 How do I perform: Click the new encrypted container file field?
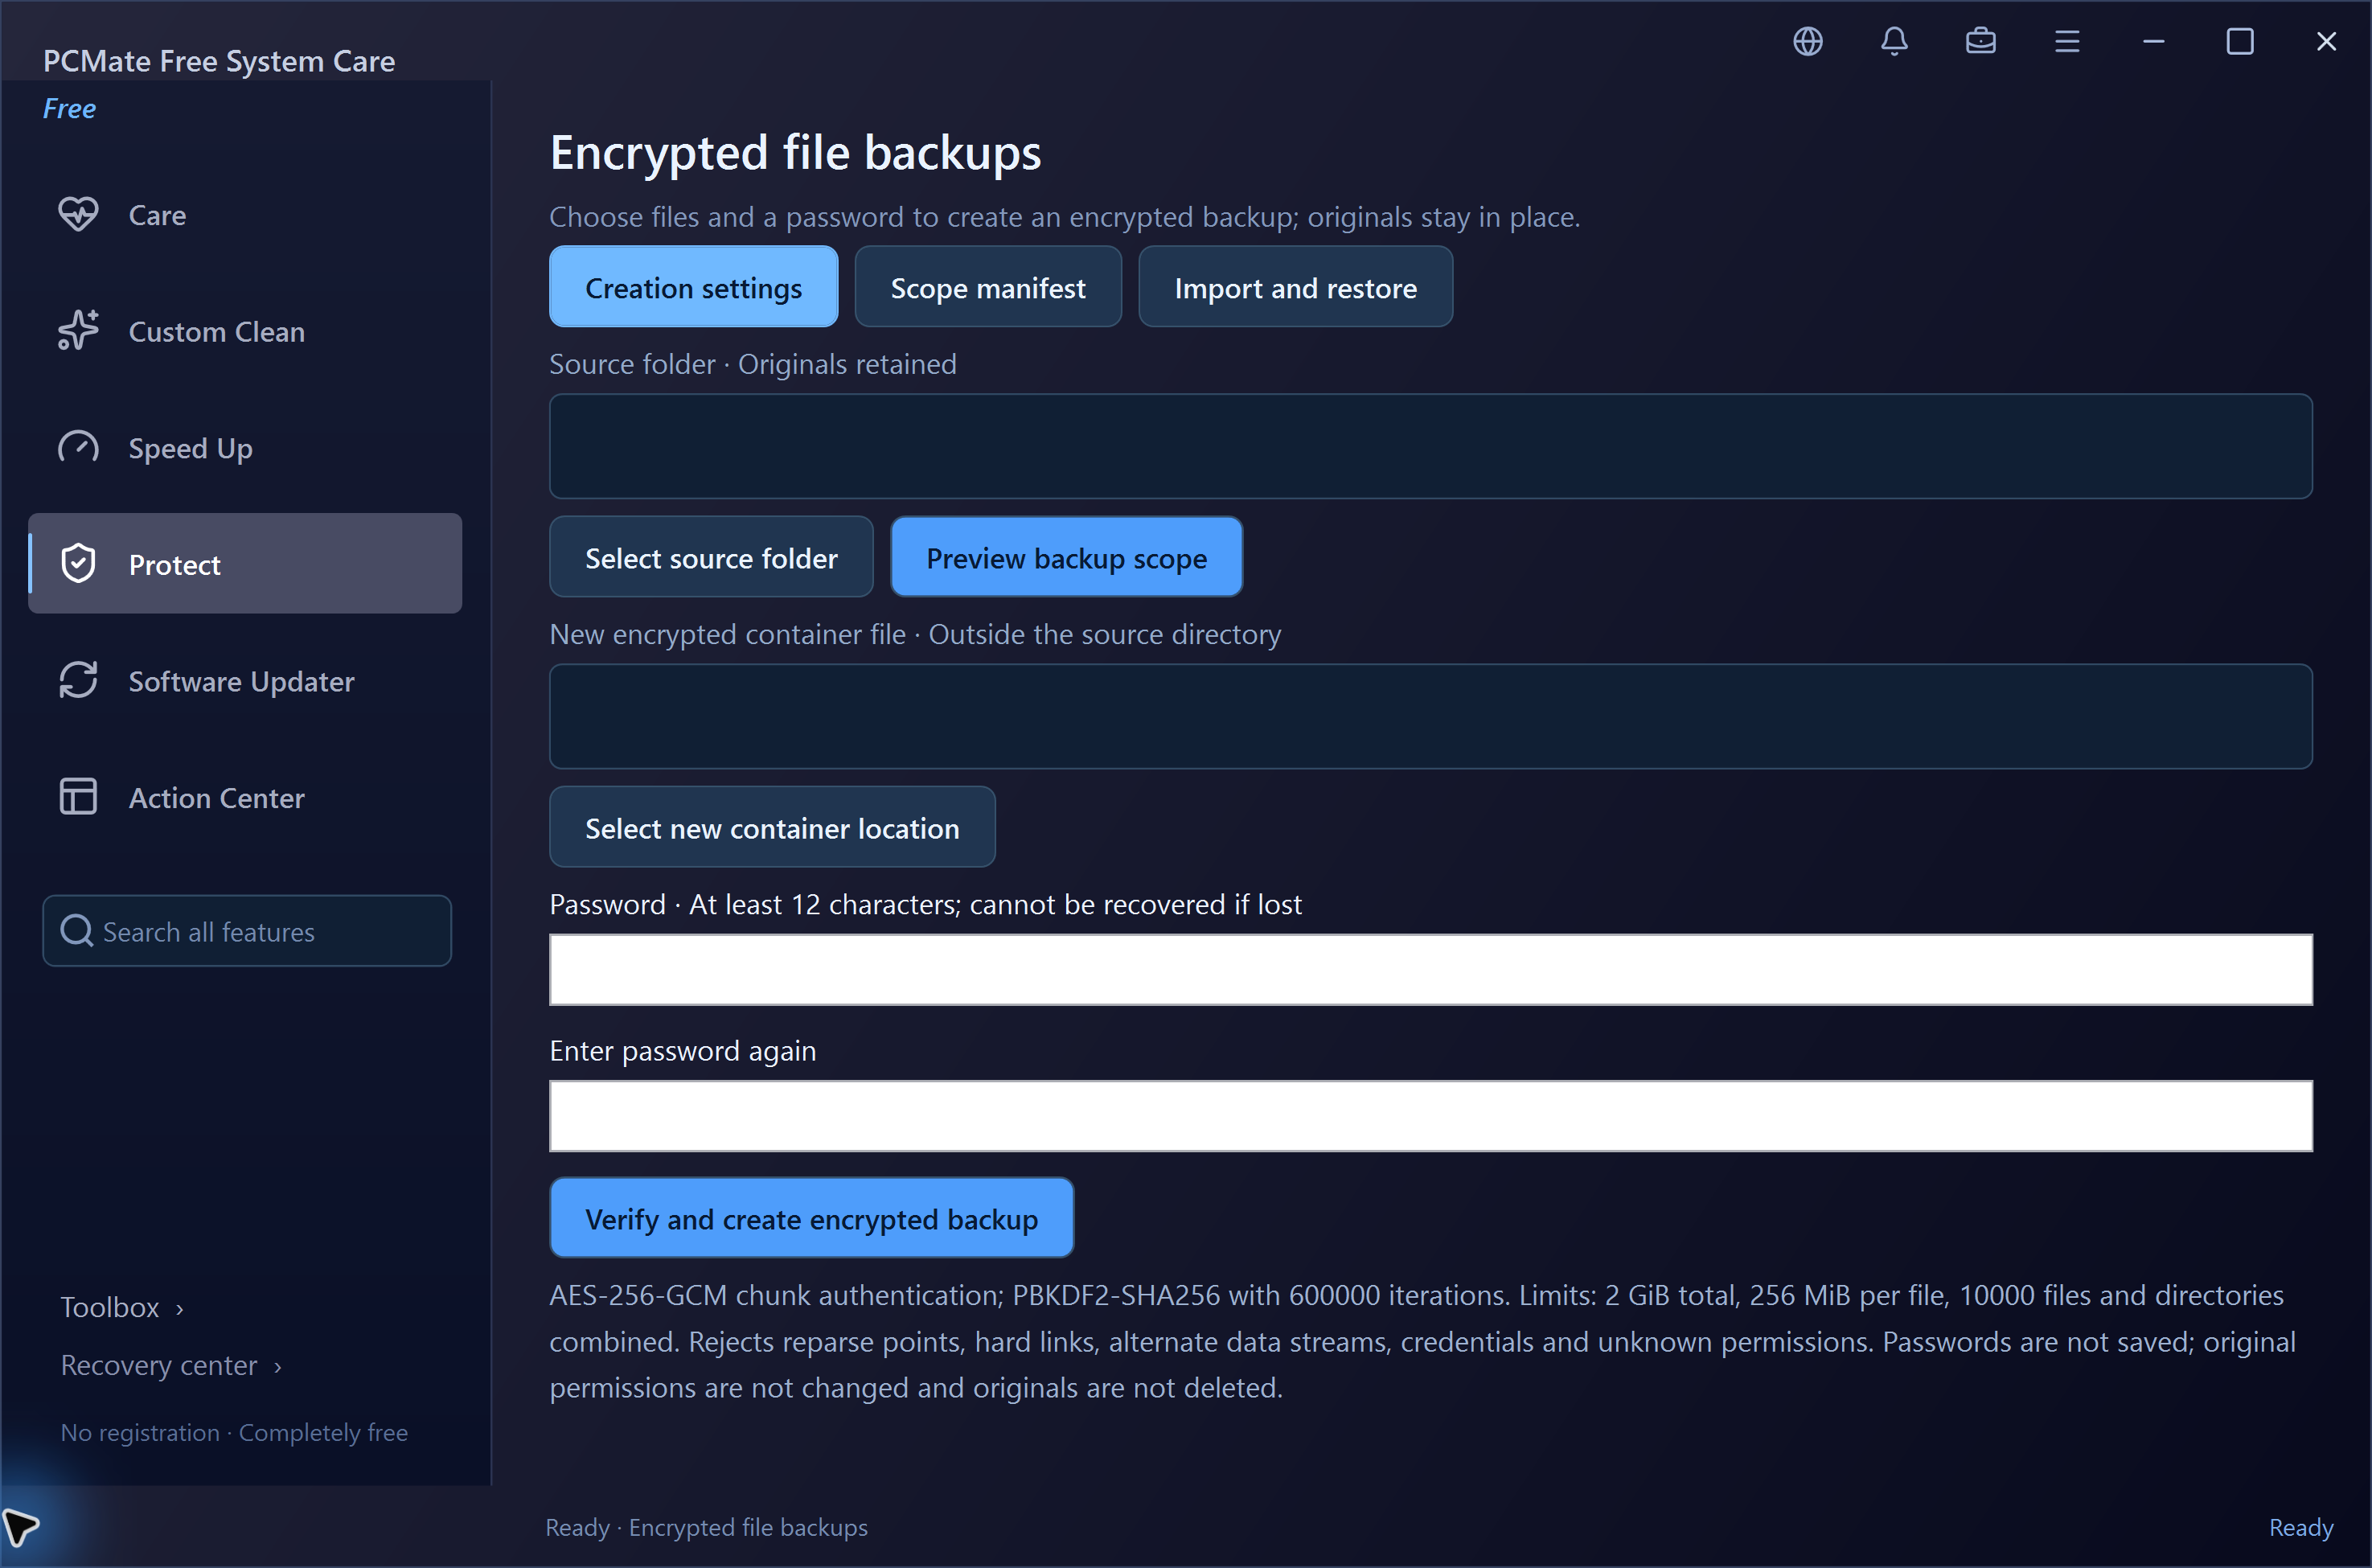click(1431, 716)
